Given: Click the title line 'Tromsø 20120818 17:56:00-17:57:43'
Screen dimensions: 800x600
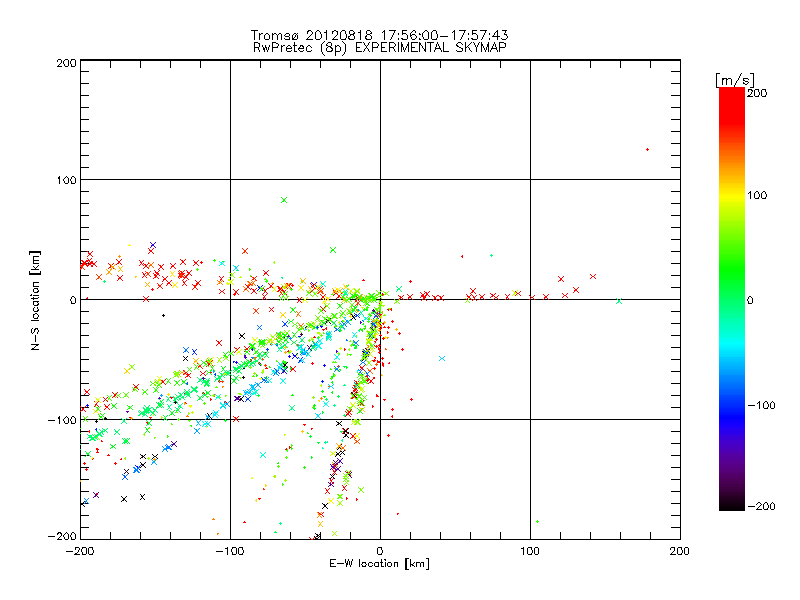Looking at the screenshot, I should coord(379,35).
